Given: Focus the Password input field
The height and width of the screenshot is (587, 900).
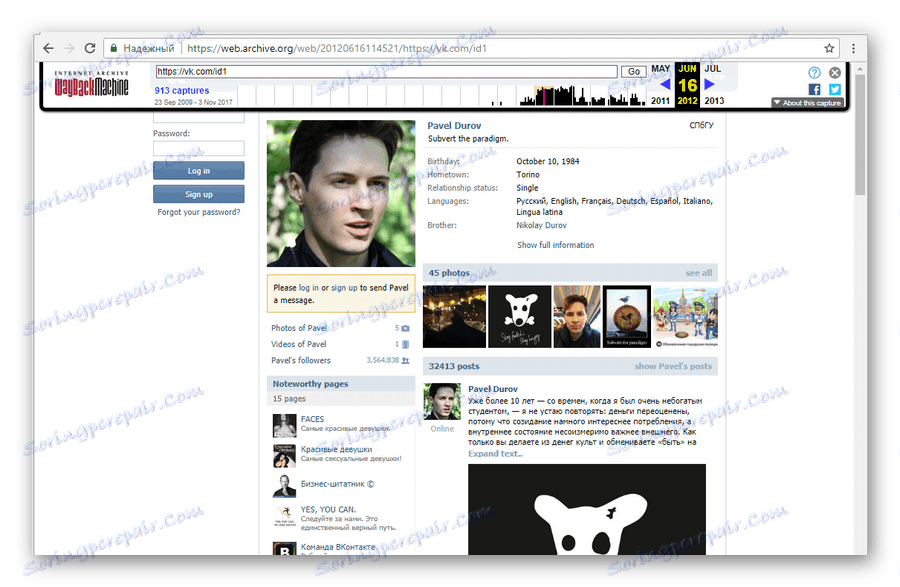Looking at the screenshot, I should pyautogui.click(x=199, y=148).
